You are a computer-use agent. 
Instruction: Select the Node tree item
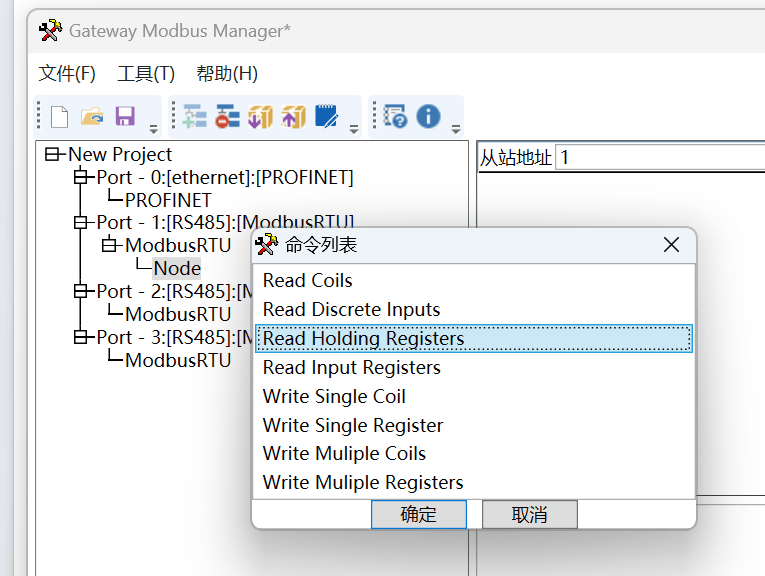coord(177,268)
